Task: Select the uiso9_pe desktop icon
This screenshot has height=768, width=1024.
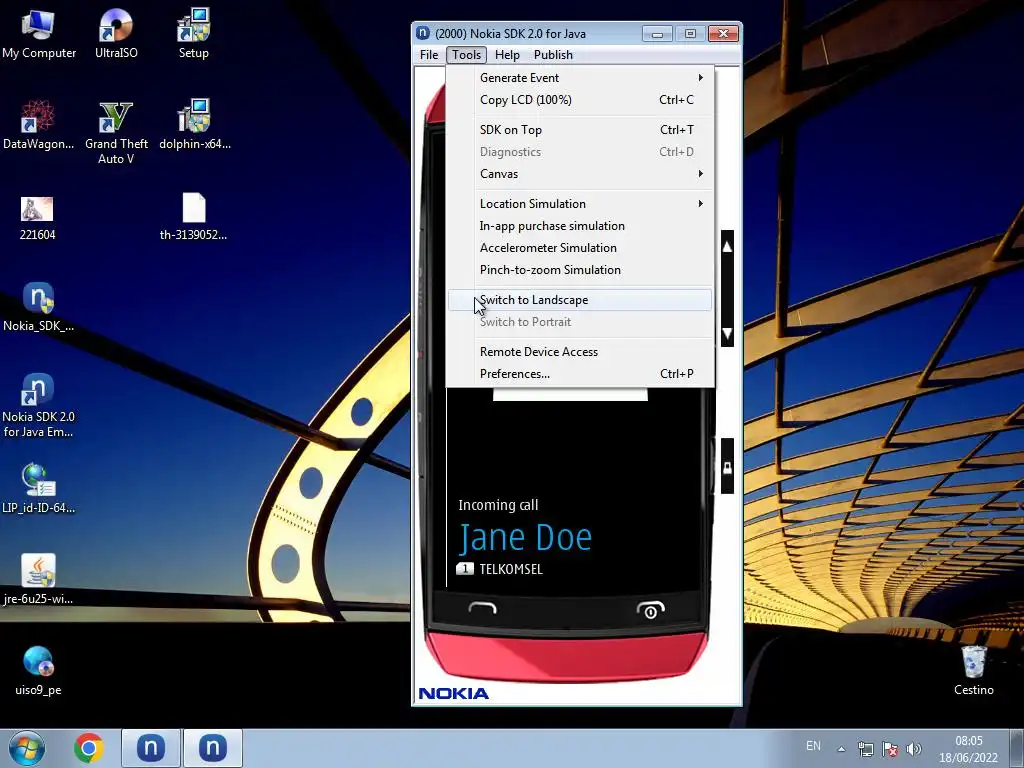Action: [x=38, y=671]
